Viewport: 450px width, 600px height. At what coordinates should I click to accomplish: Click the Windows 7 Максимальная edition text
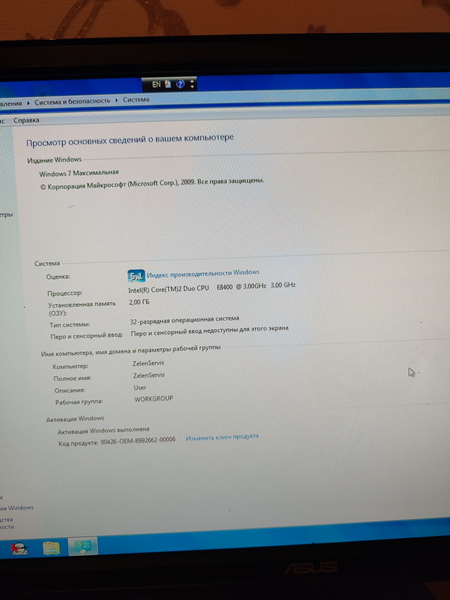pos(79,173)
